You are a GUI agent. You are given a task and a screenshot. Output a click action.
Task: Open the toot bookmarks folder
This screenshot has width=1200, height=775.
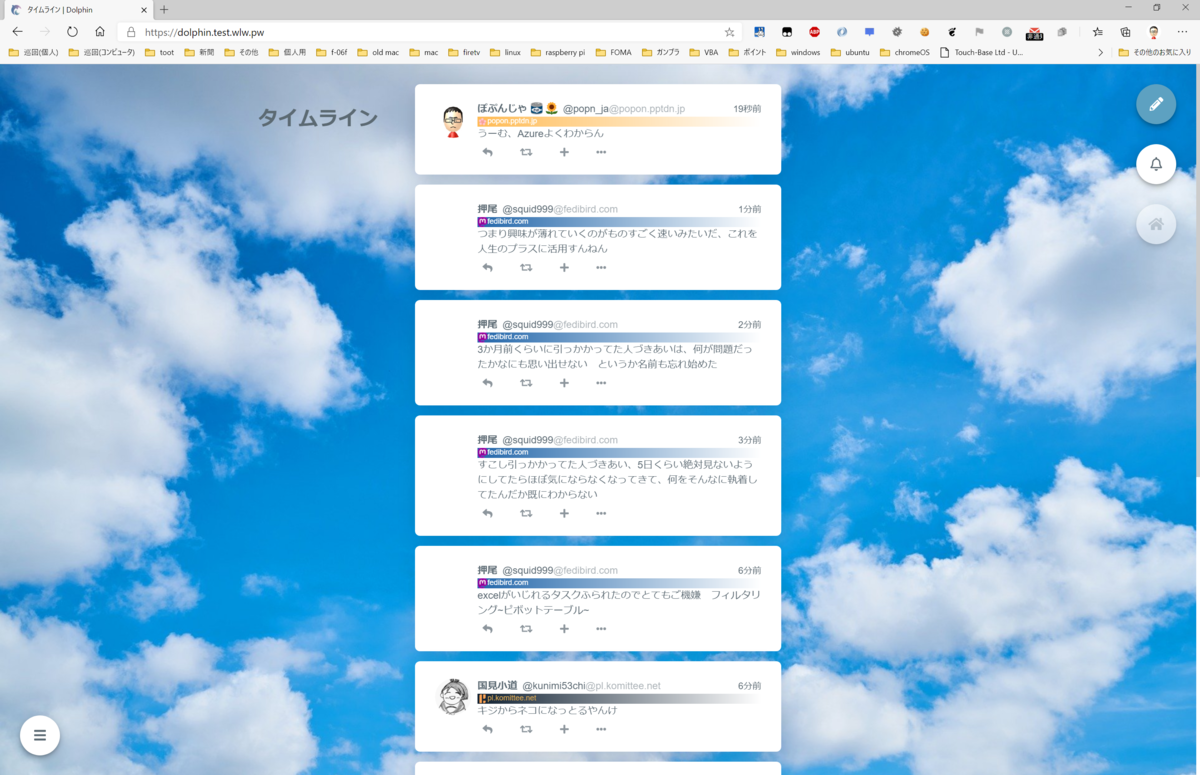tap(159, 52)
